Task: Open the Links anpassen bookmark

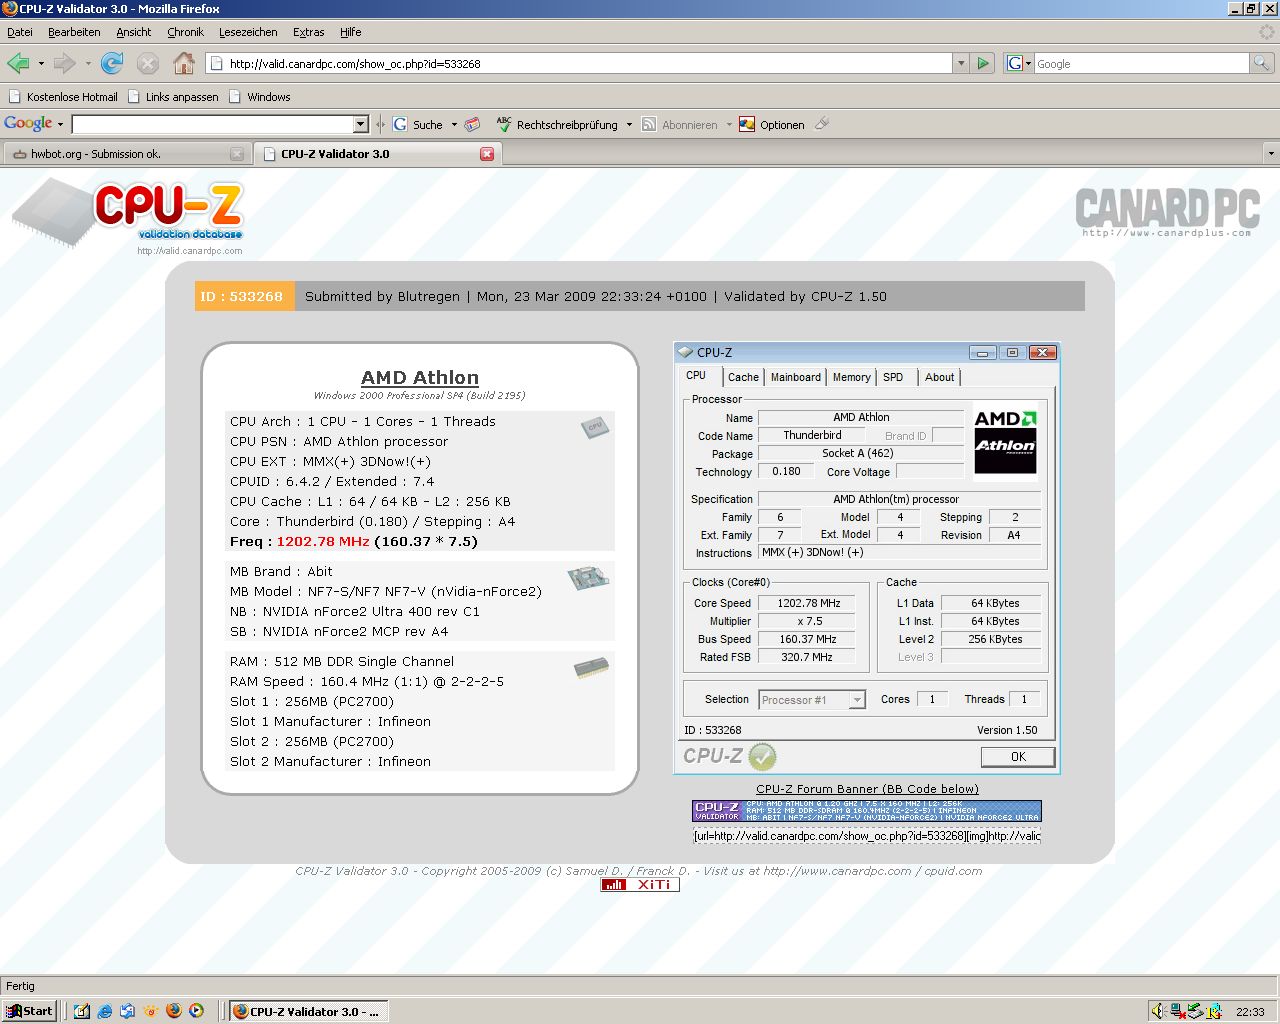Action: tap(172, 97)
